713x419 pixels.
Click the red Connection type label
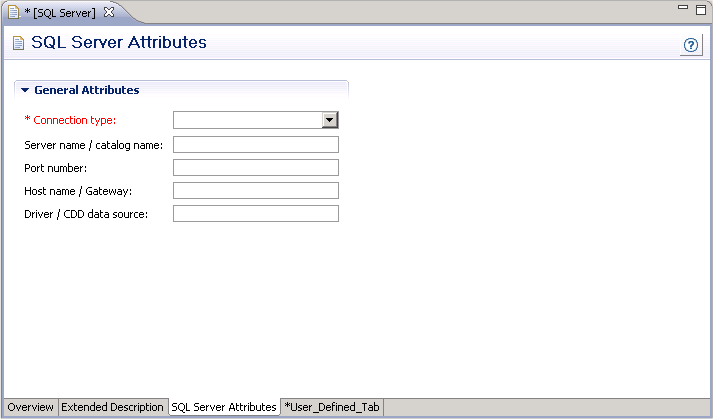70,120
